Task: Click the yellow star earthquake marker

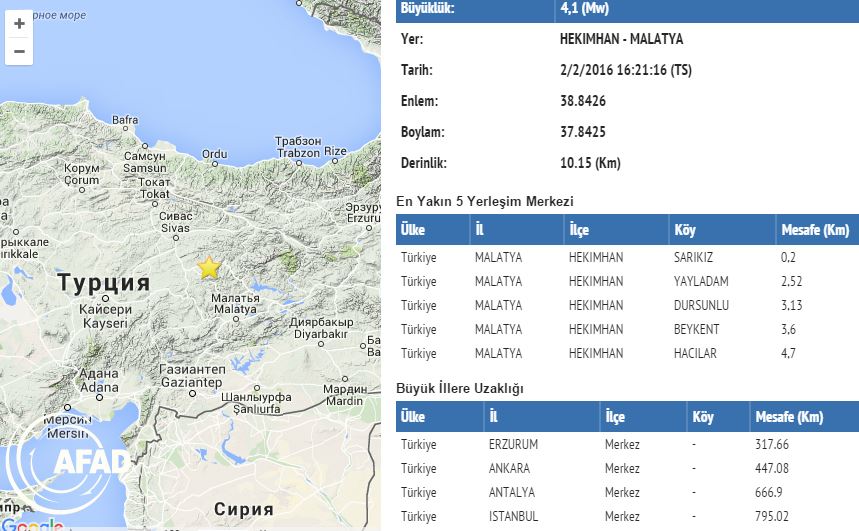Action: pos(209,267)
